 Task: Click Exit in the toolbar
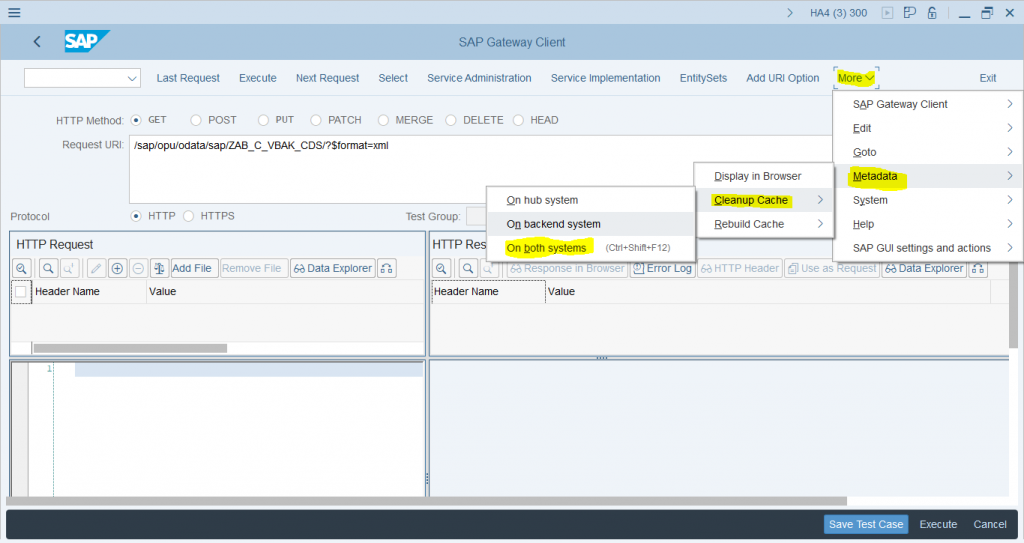pyautogui.click(x=987, y=78)
